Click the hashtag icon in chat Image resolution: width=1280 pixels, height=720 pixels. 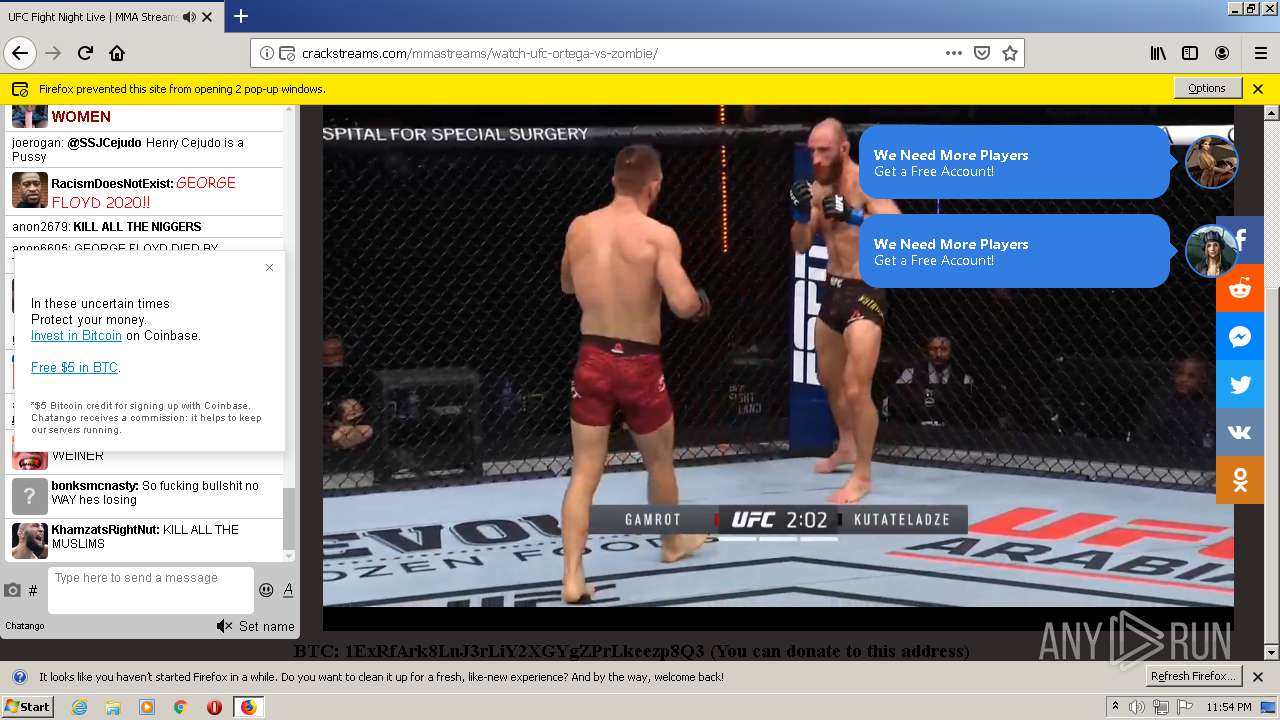point(33,590)
